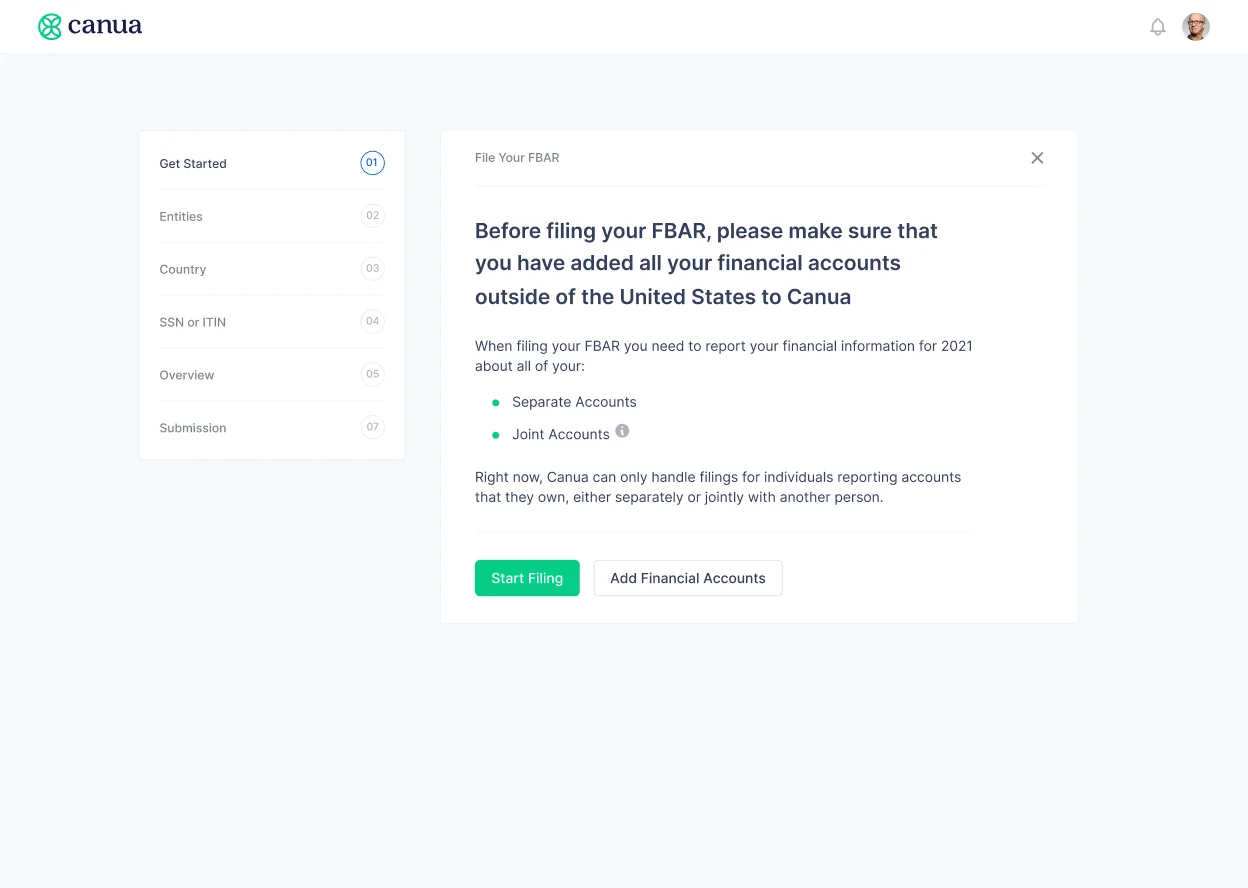This screenshot has height=888, width=1248.
Task: Click the step 01 number badge
Action: tap(372, 162)
